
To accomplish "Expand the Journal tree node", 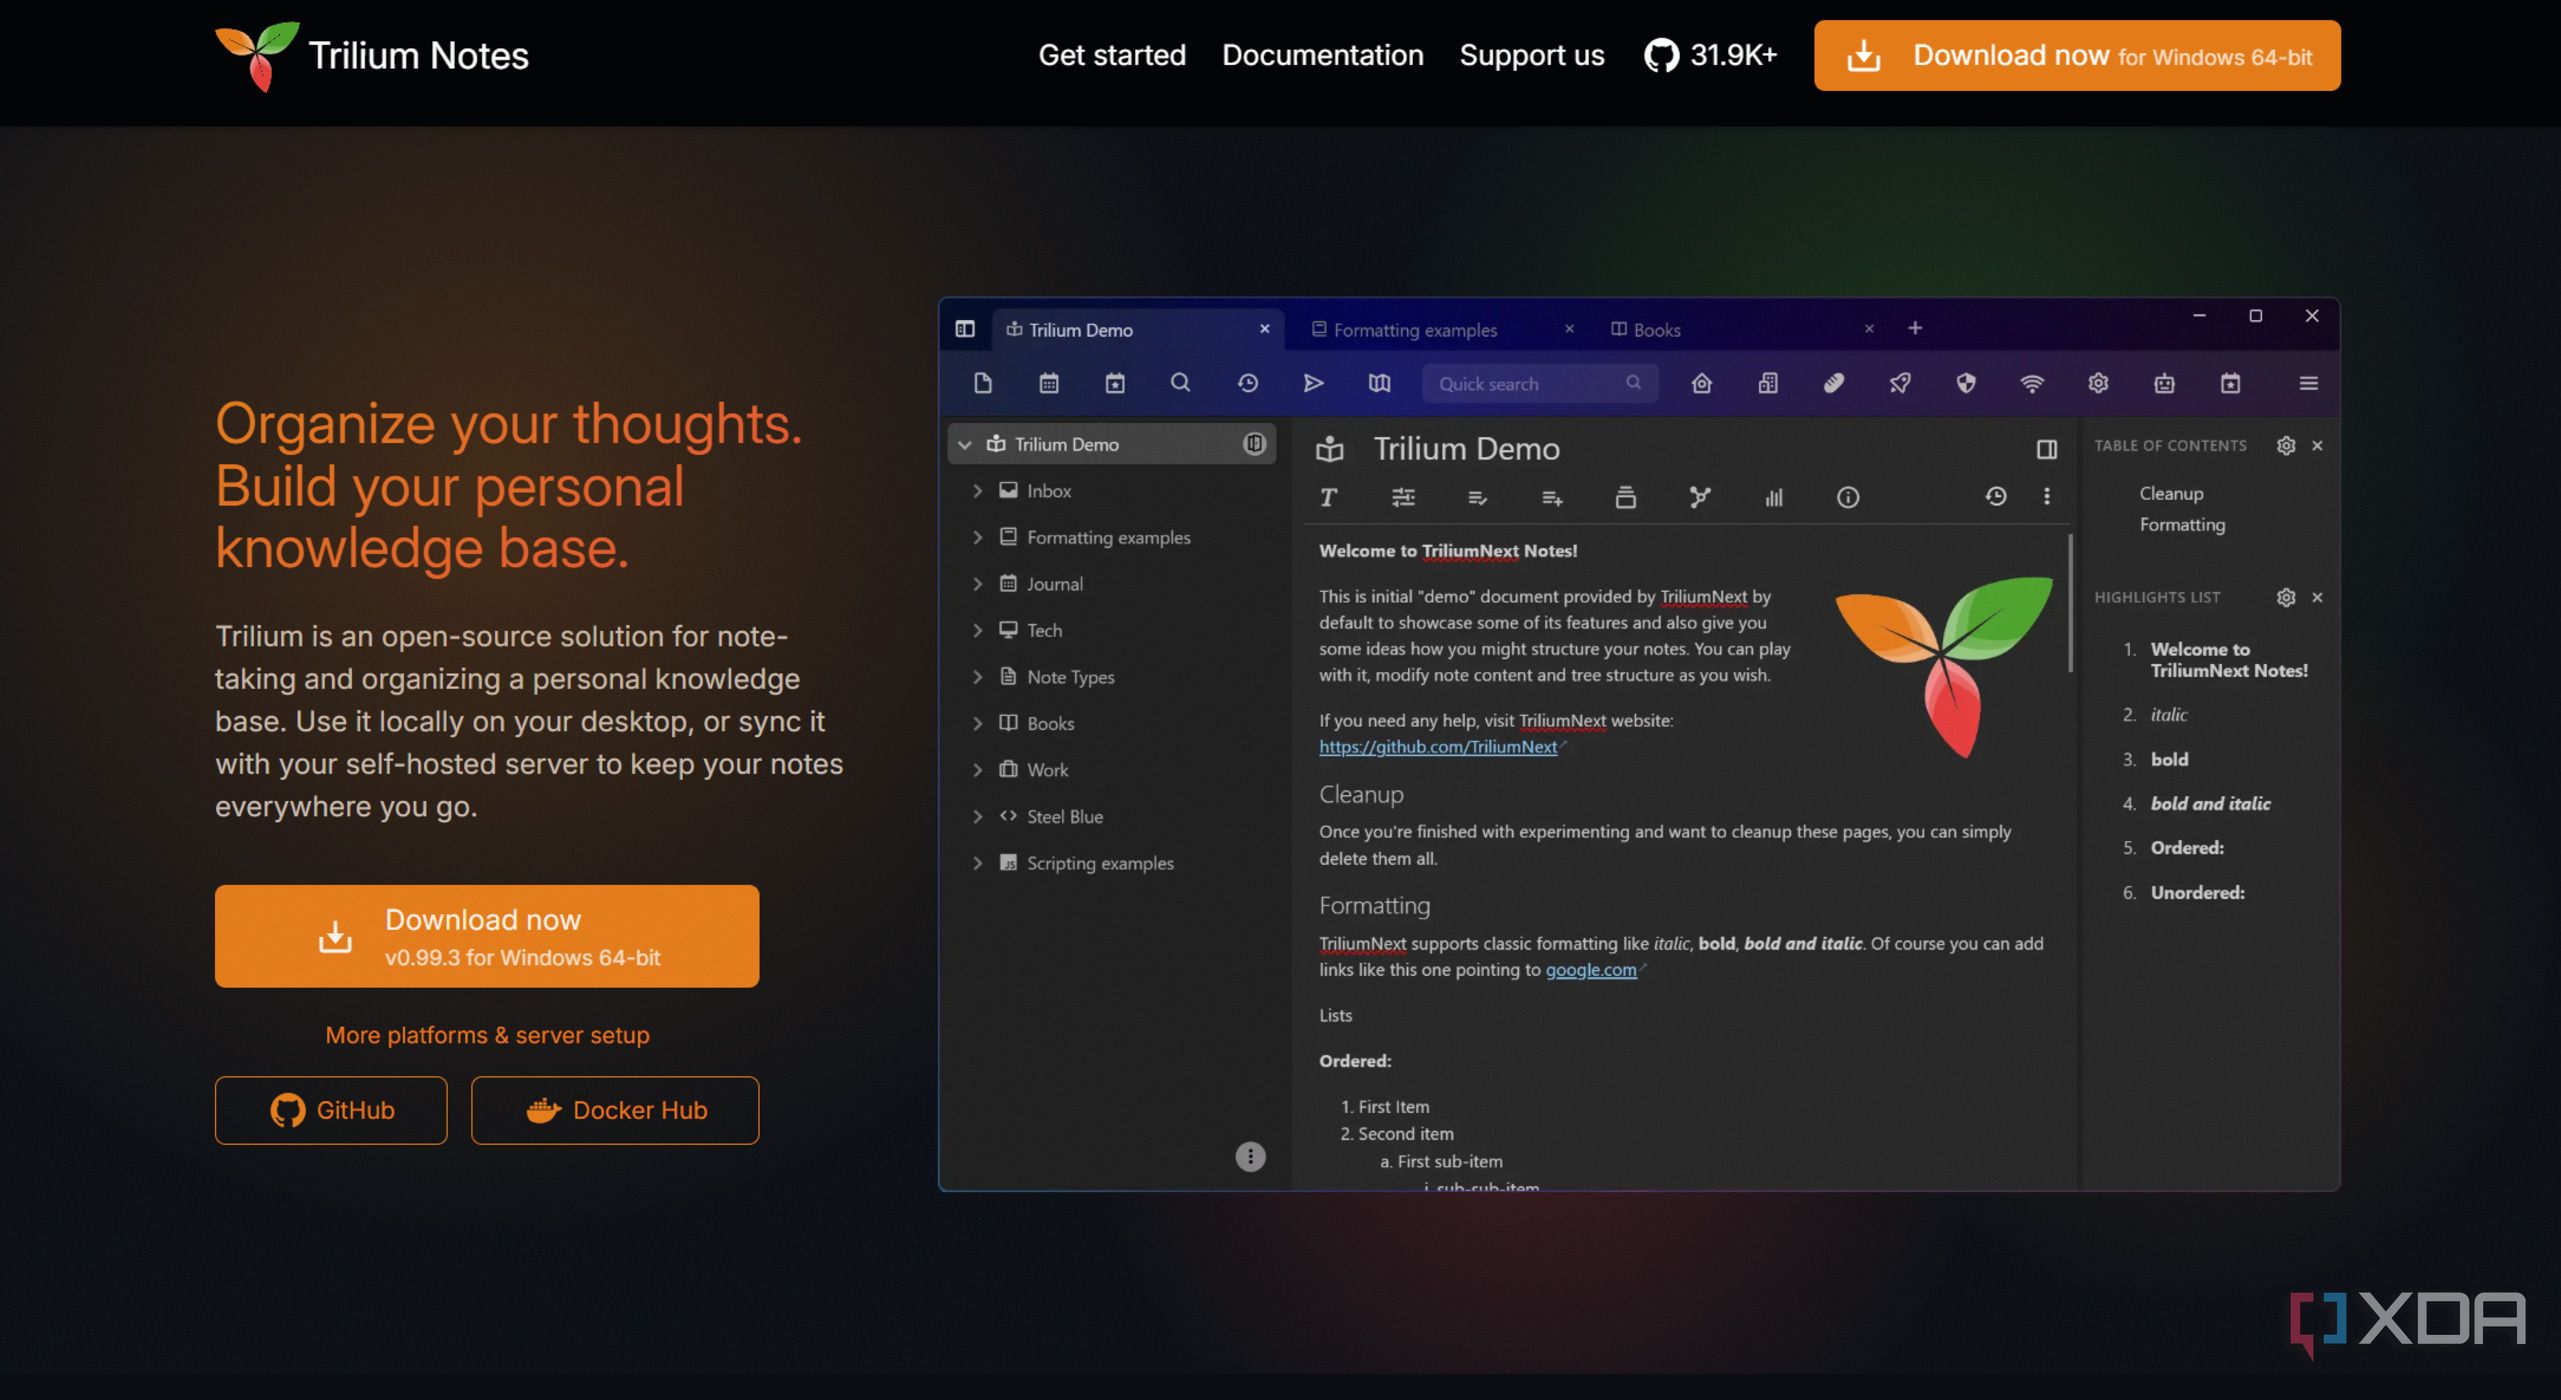I will pyautogui.click(x=977, y=583).
